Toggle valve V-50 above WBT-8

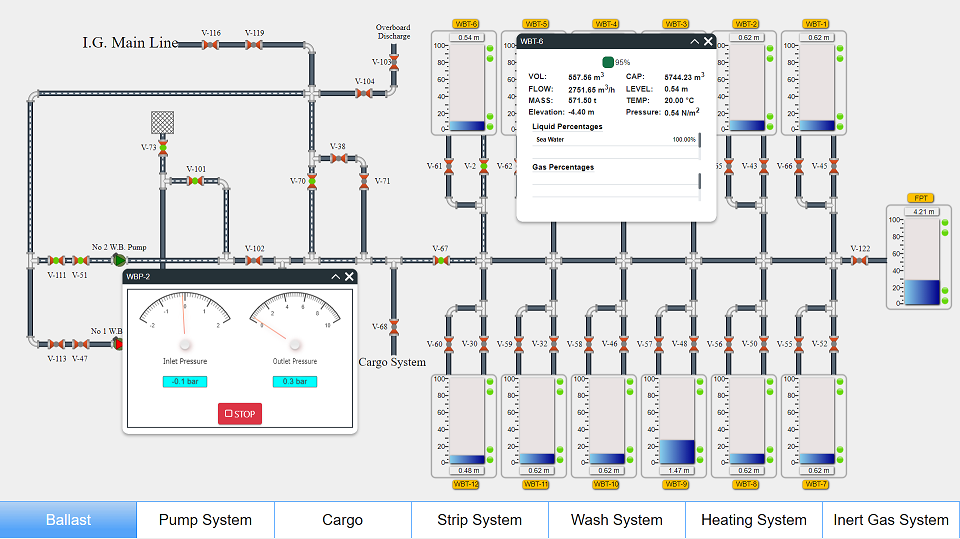tap(763, 344)
